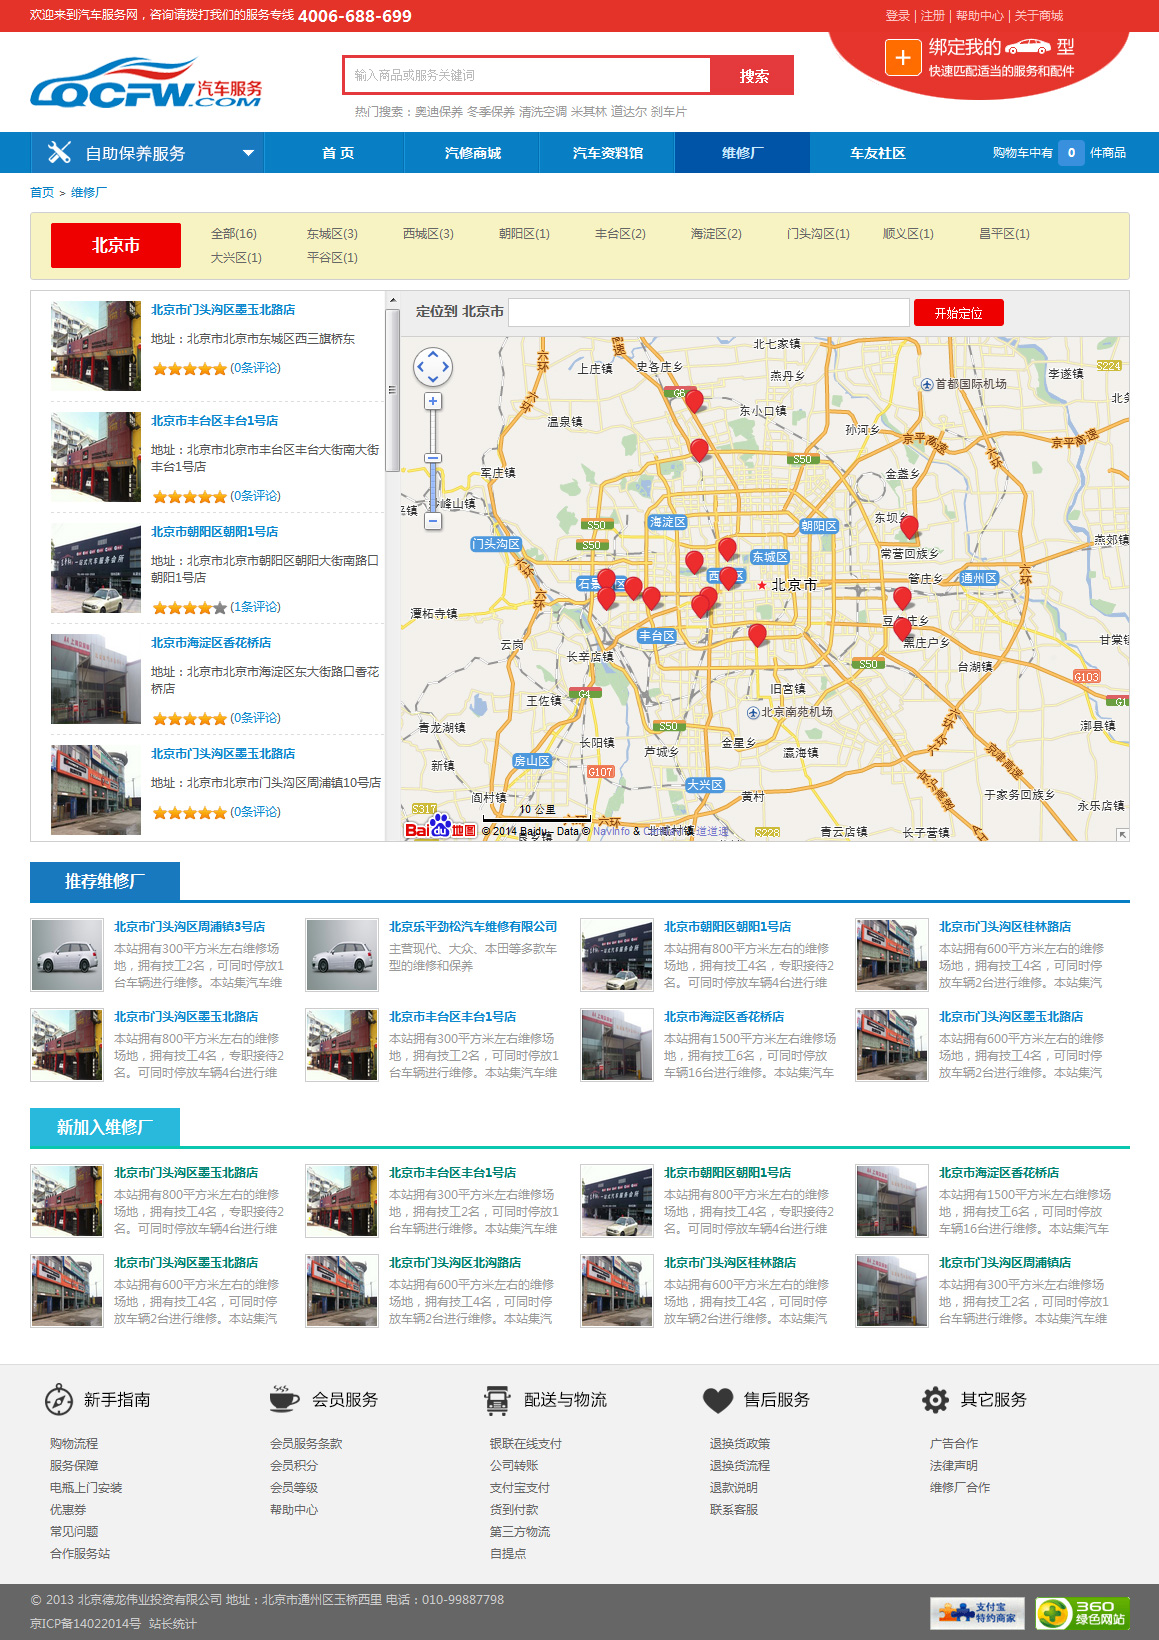The width and height of the screenshot is (1159, 1640).
Task: Pan the map down with the down arrow
Action: click(433, 380)
